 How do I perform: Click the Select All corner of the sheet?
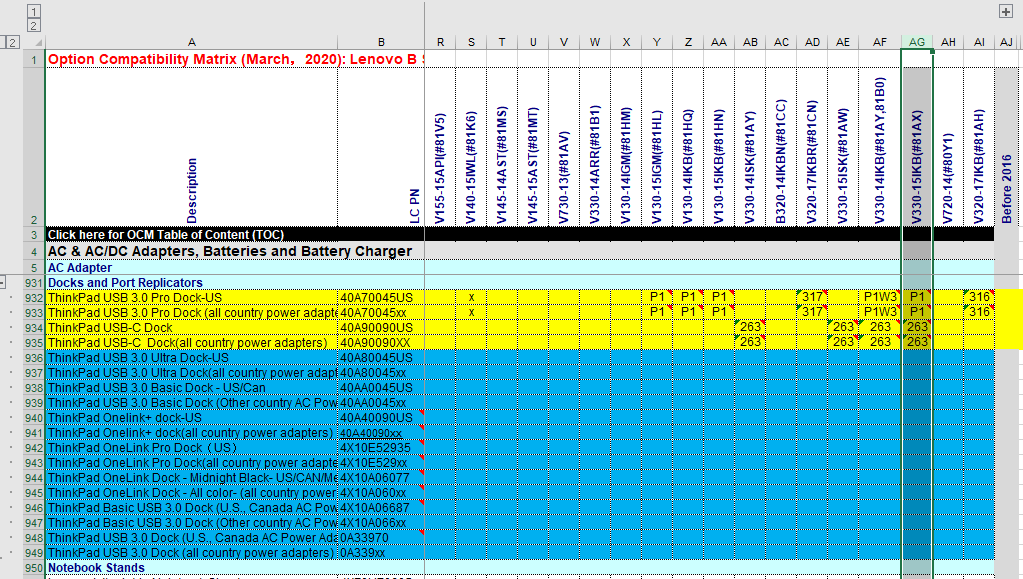pyautogui.click(x=34, y=42)
